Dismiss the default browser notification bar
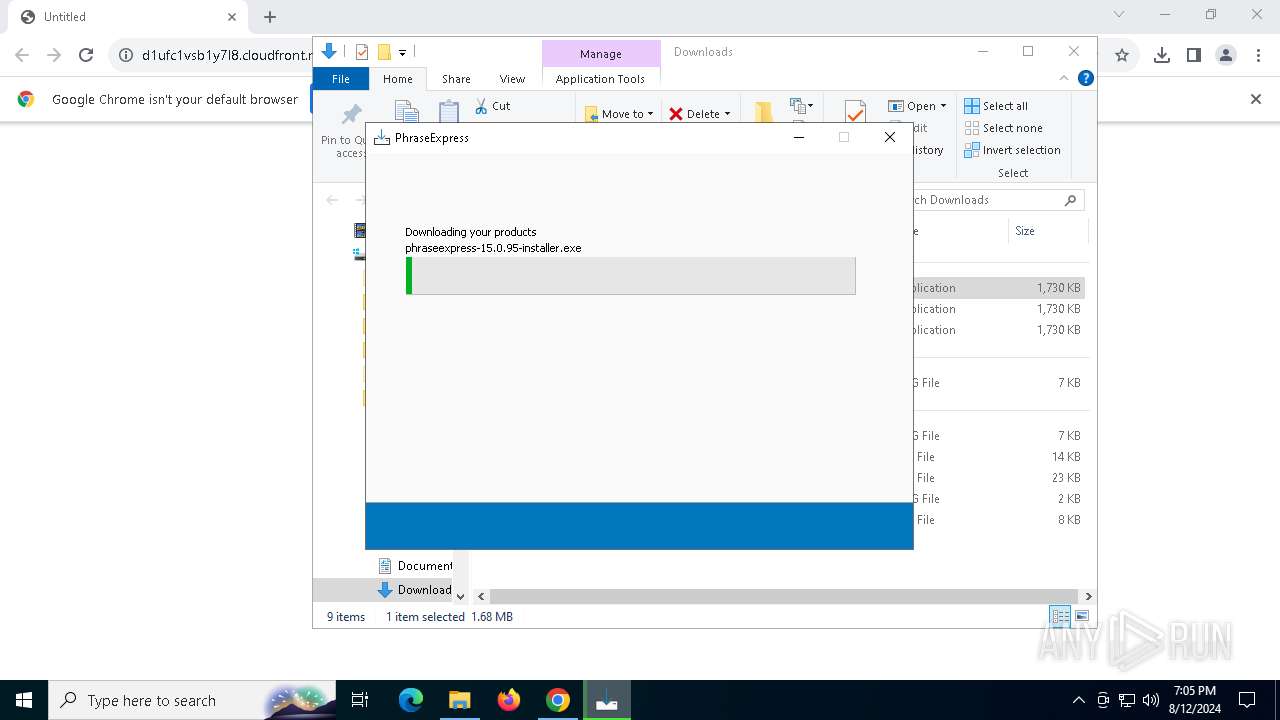This screenshot has width=1280, height=720. click(1256, 99)
